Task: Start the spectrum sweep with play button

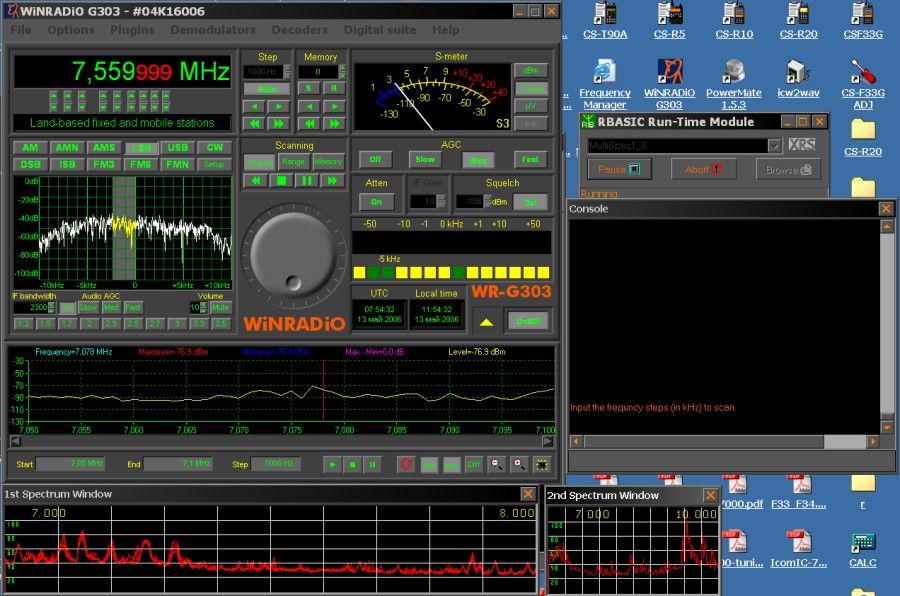Action: (x=332, y=464)
